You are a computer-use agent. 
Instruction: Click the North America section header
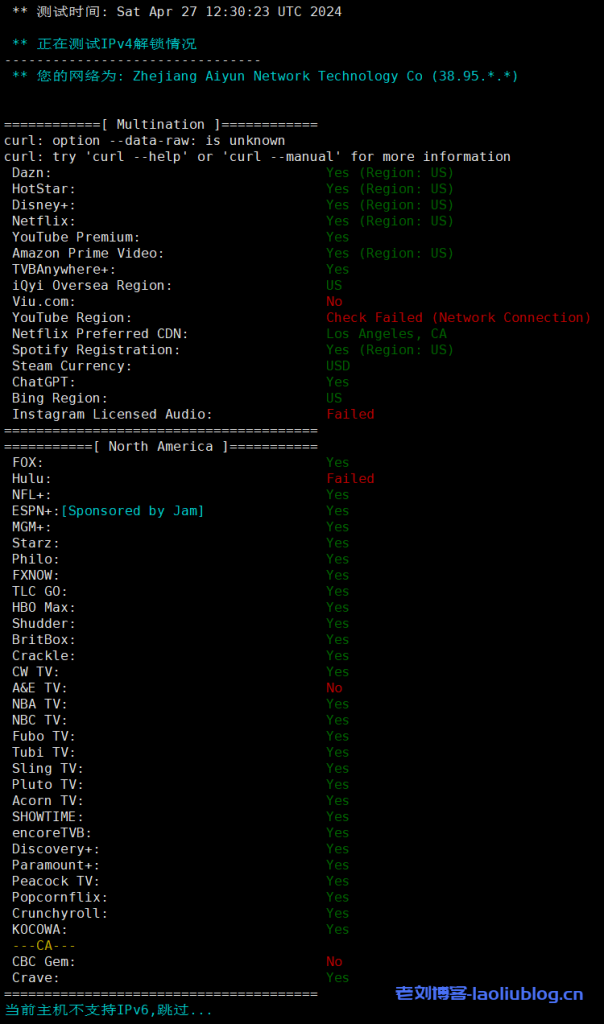coord(160,446)
